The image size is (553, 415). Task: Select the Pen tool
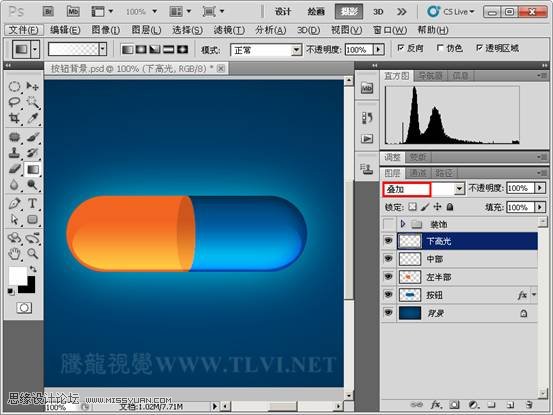tap(14, 203)
